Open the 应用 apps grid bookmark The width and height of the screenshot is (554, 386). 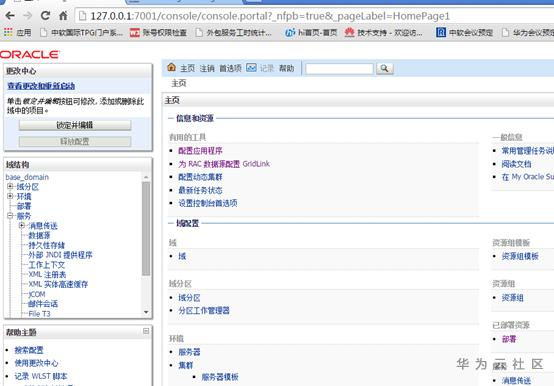(x=17, y=32)
